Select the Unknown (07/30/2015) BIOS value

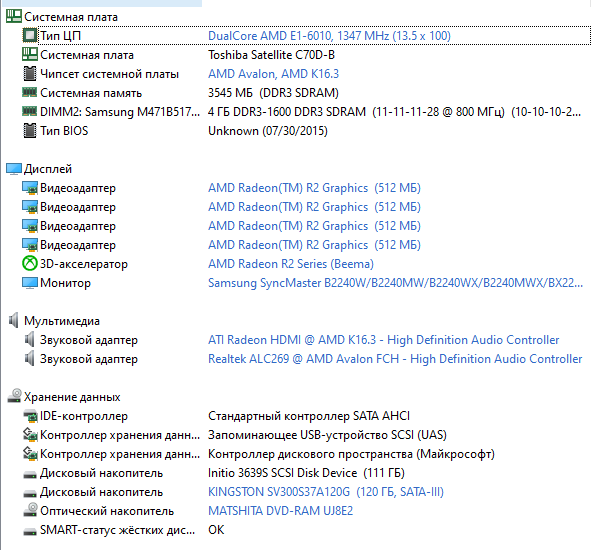click(x=268, y=130)
